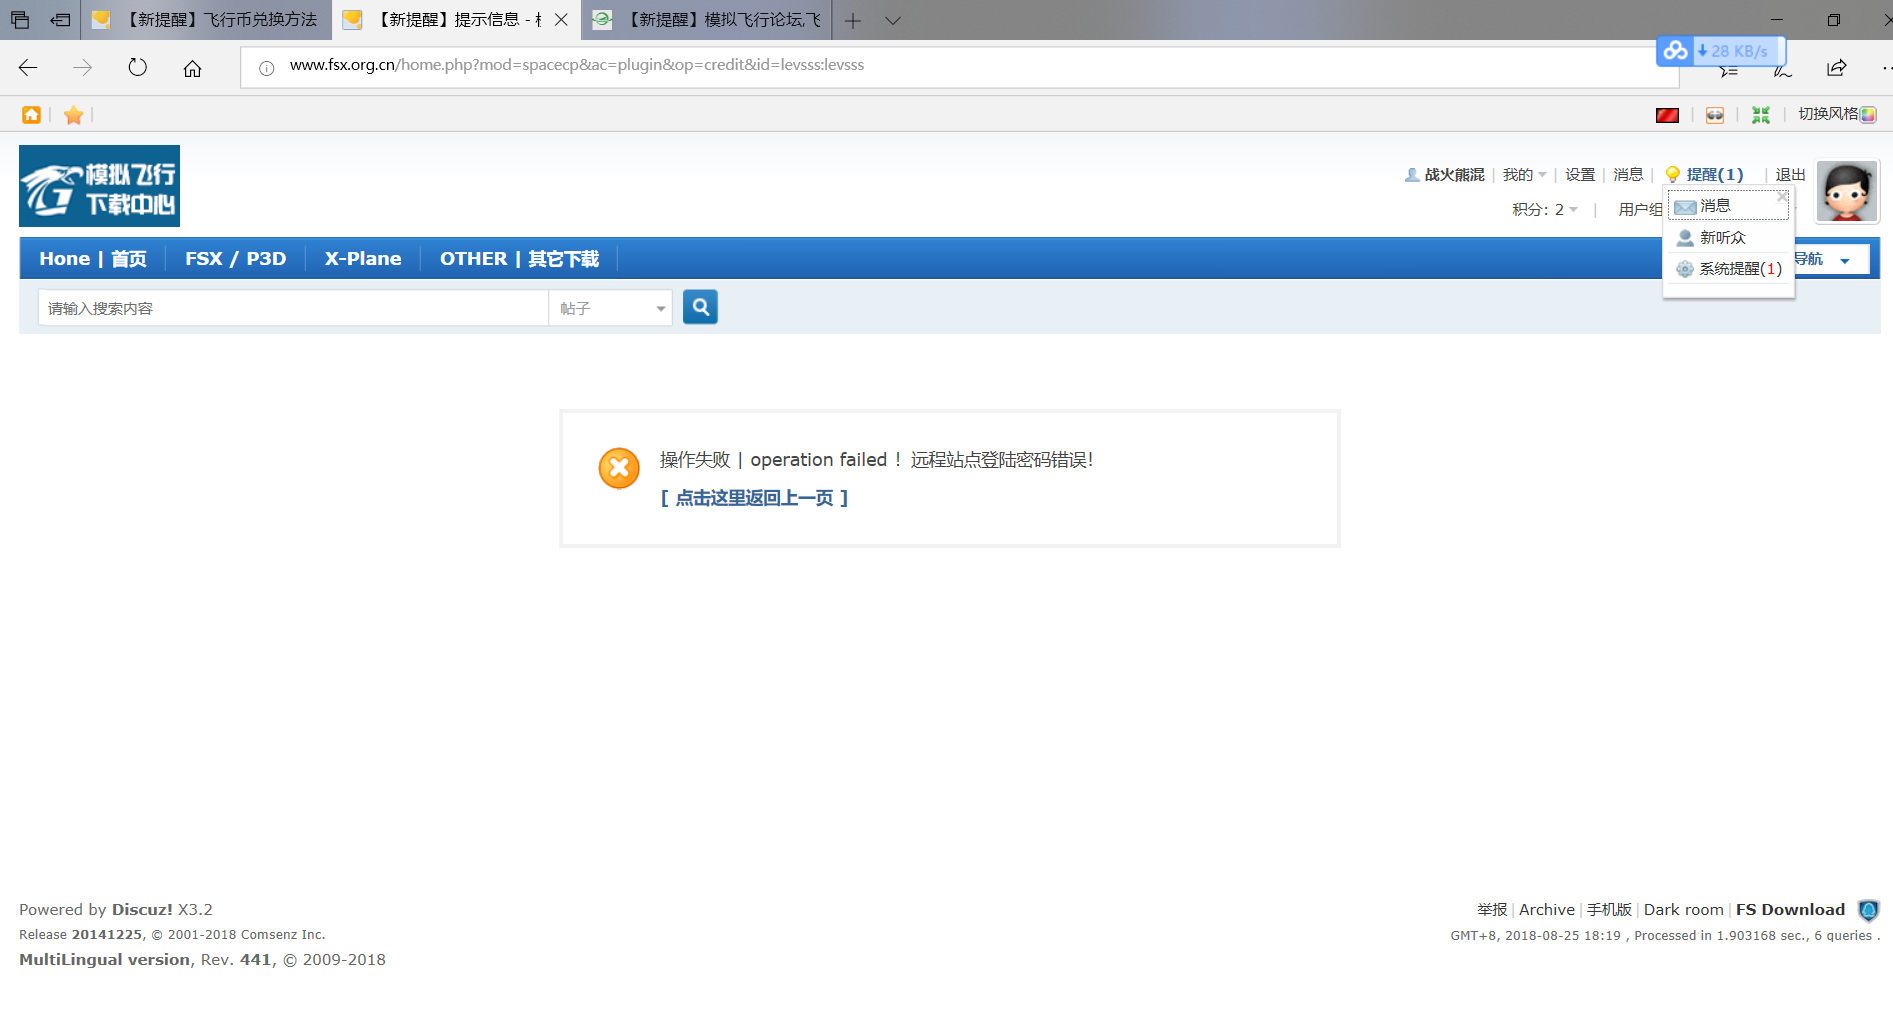This screenshot has height=1027, width=1893.
Task: Select 系统提醒(1) in the reminder popup
Action: pyautogui.click(x=1739, y=269)
